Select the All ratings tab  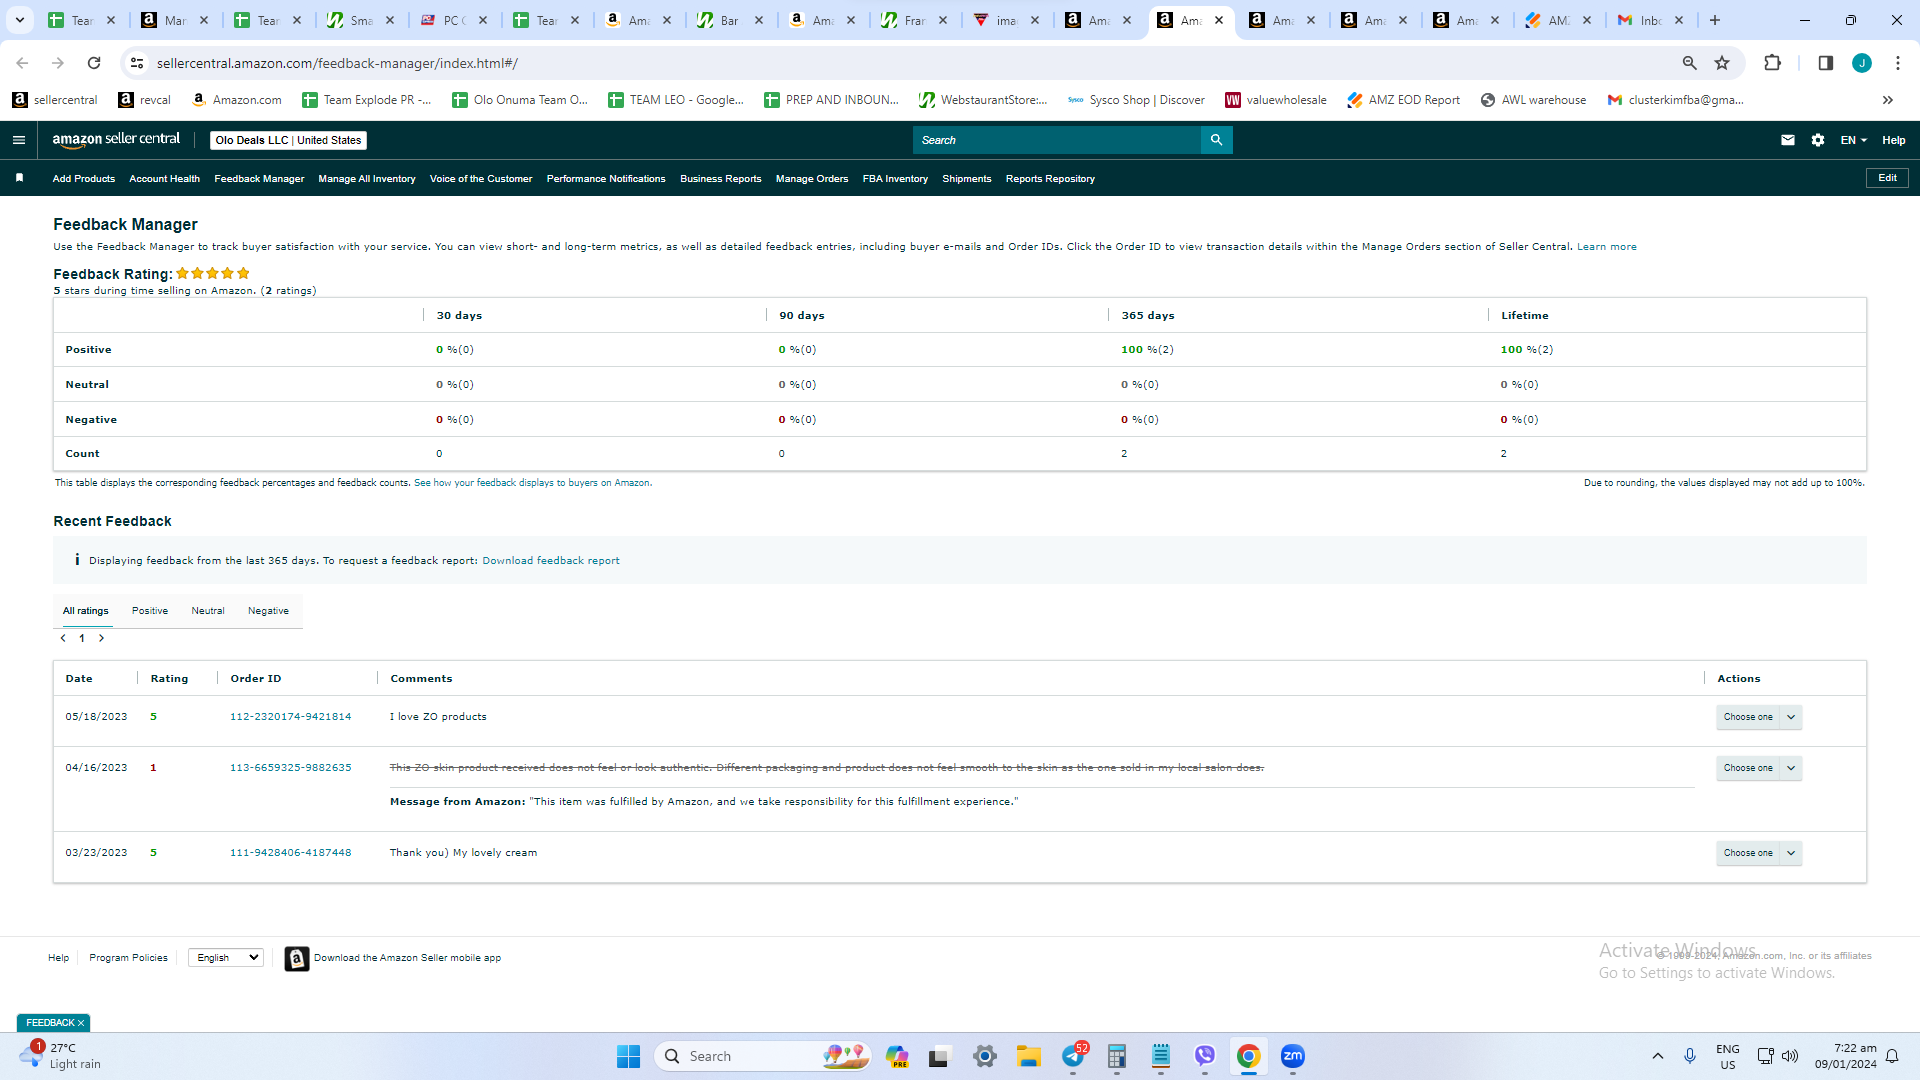pyautogui.click(x=86, y=611)
